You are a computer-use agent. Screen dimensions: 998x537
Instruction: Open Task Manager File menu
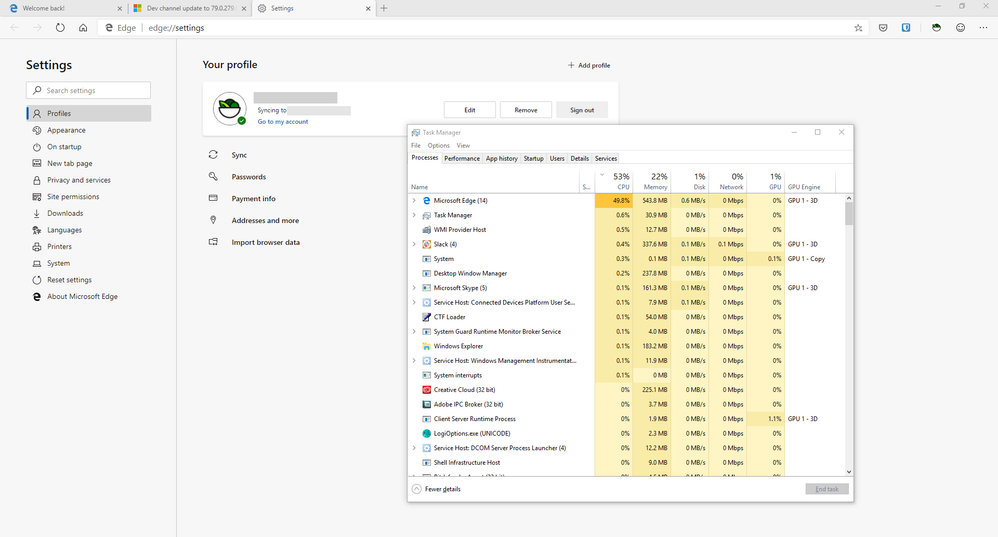point(416,146)
